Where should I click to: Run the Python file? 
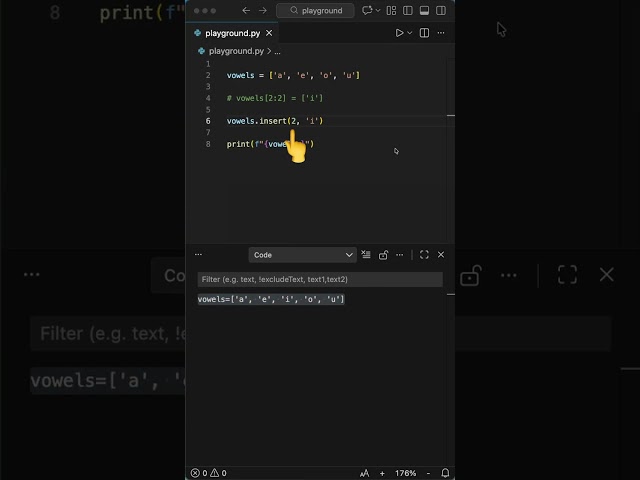399,33
